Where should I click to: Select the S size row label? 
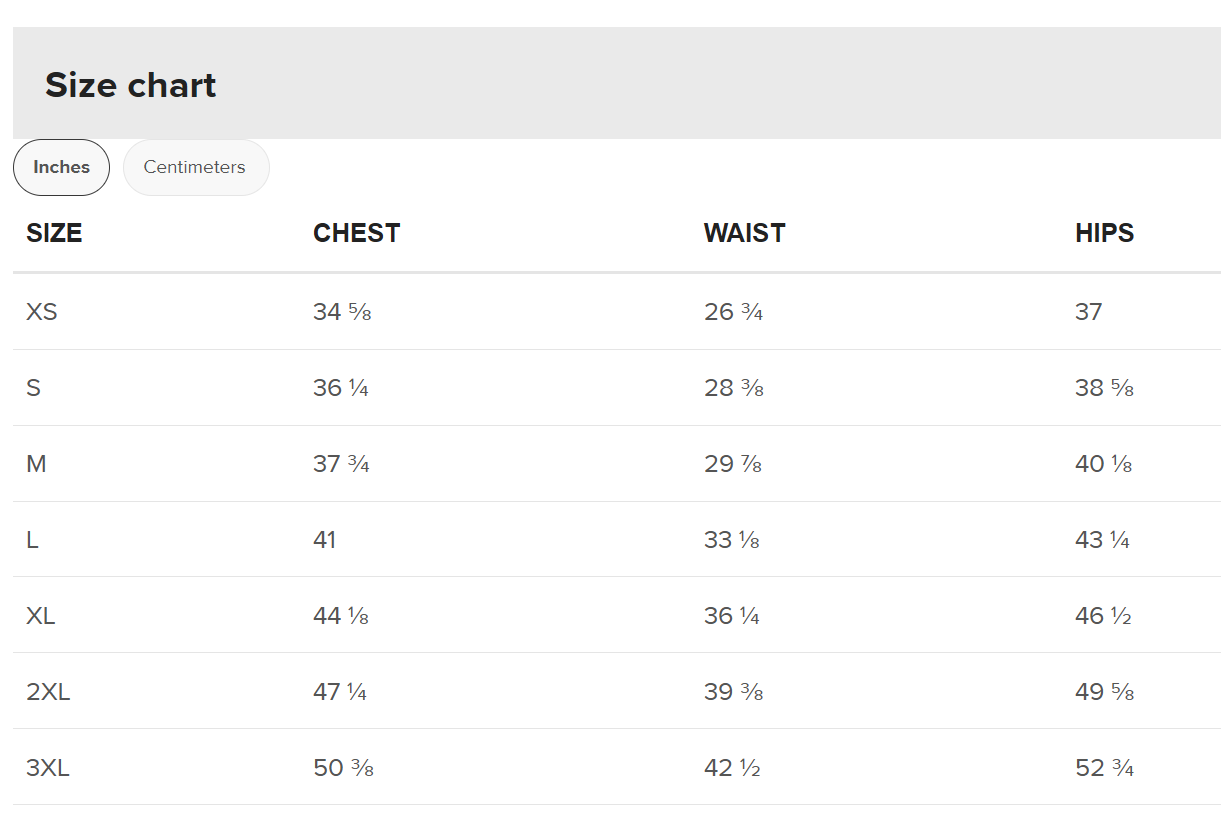[34, 388]
